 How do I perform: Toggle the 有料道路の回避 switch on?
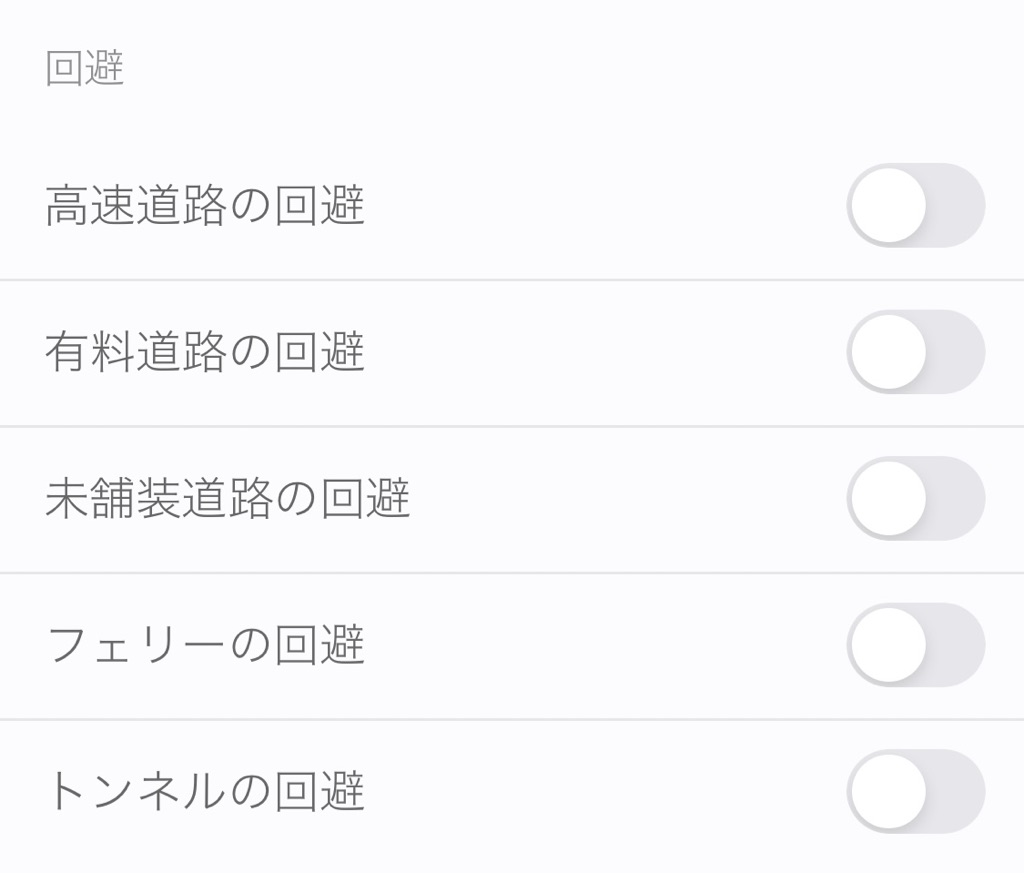tap(916, 351)
